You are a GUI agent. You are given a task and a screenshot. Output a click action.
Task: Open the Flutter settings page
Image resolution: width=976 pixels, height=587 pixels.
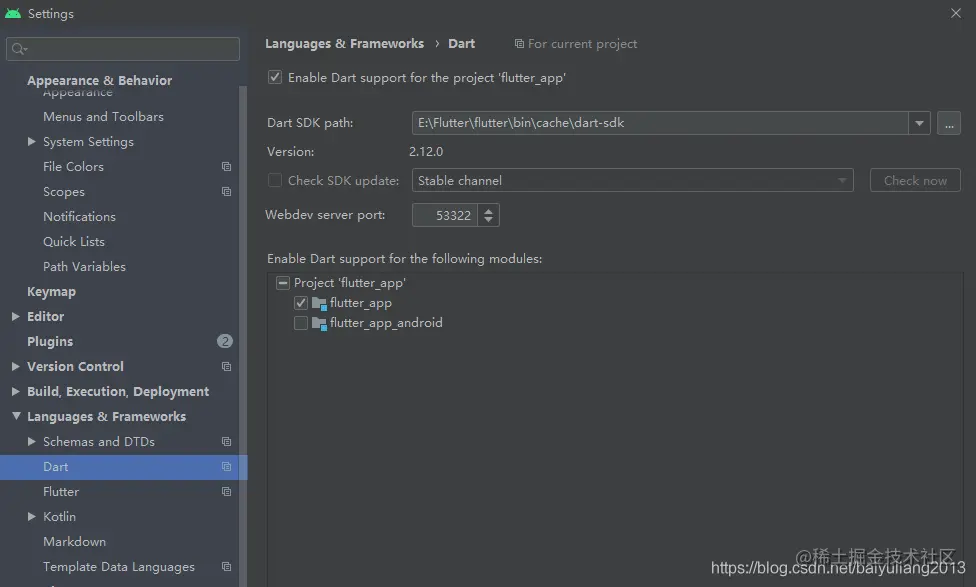(x=61, y=492)
